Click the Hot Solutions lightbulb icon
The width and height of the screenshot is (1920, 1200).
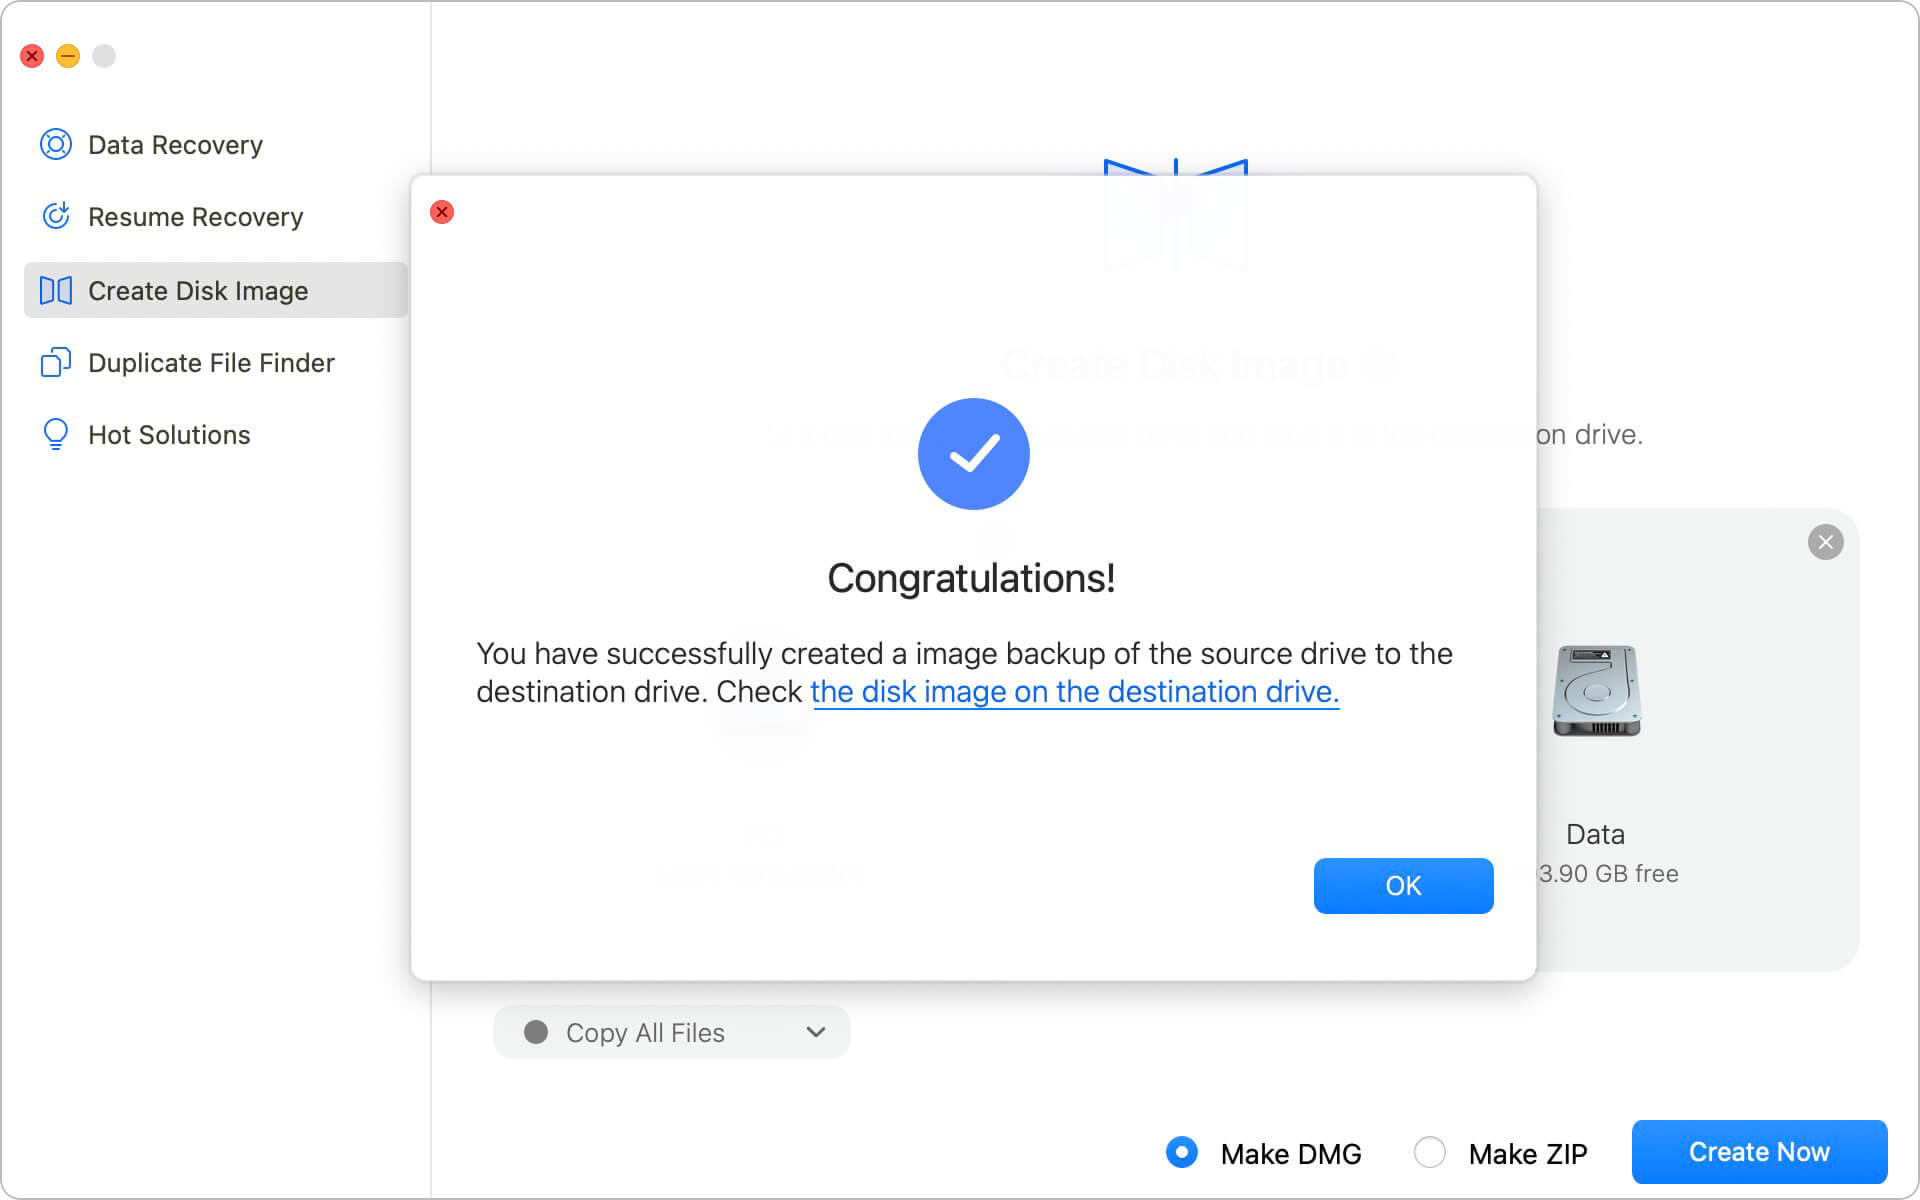pyautogui.click(x=55, y=434)
